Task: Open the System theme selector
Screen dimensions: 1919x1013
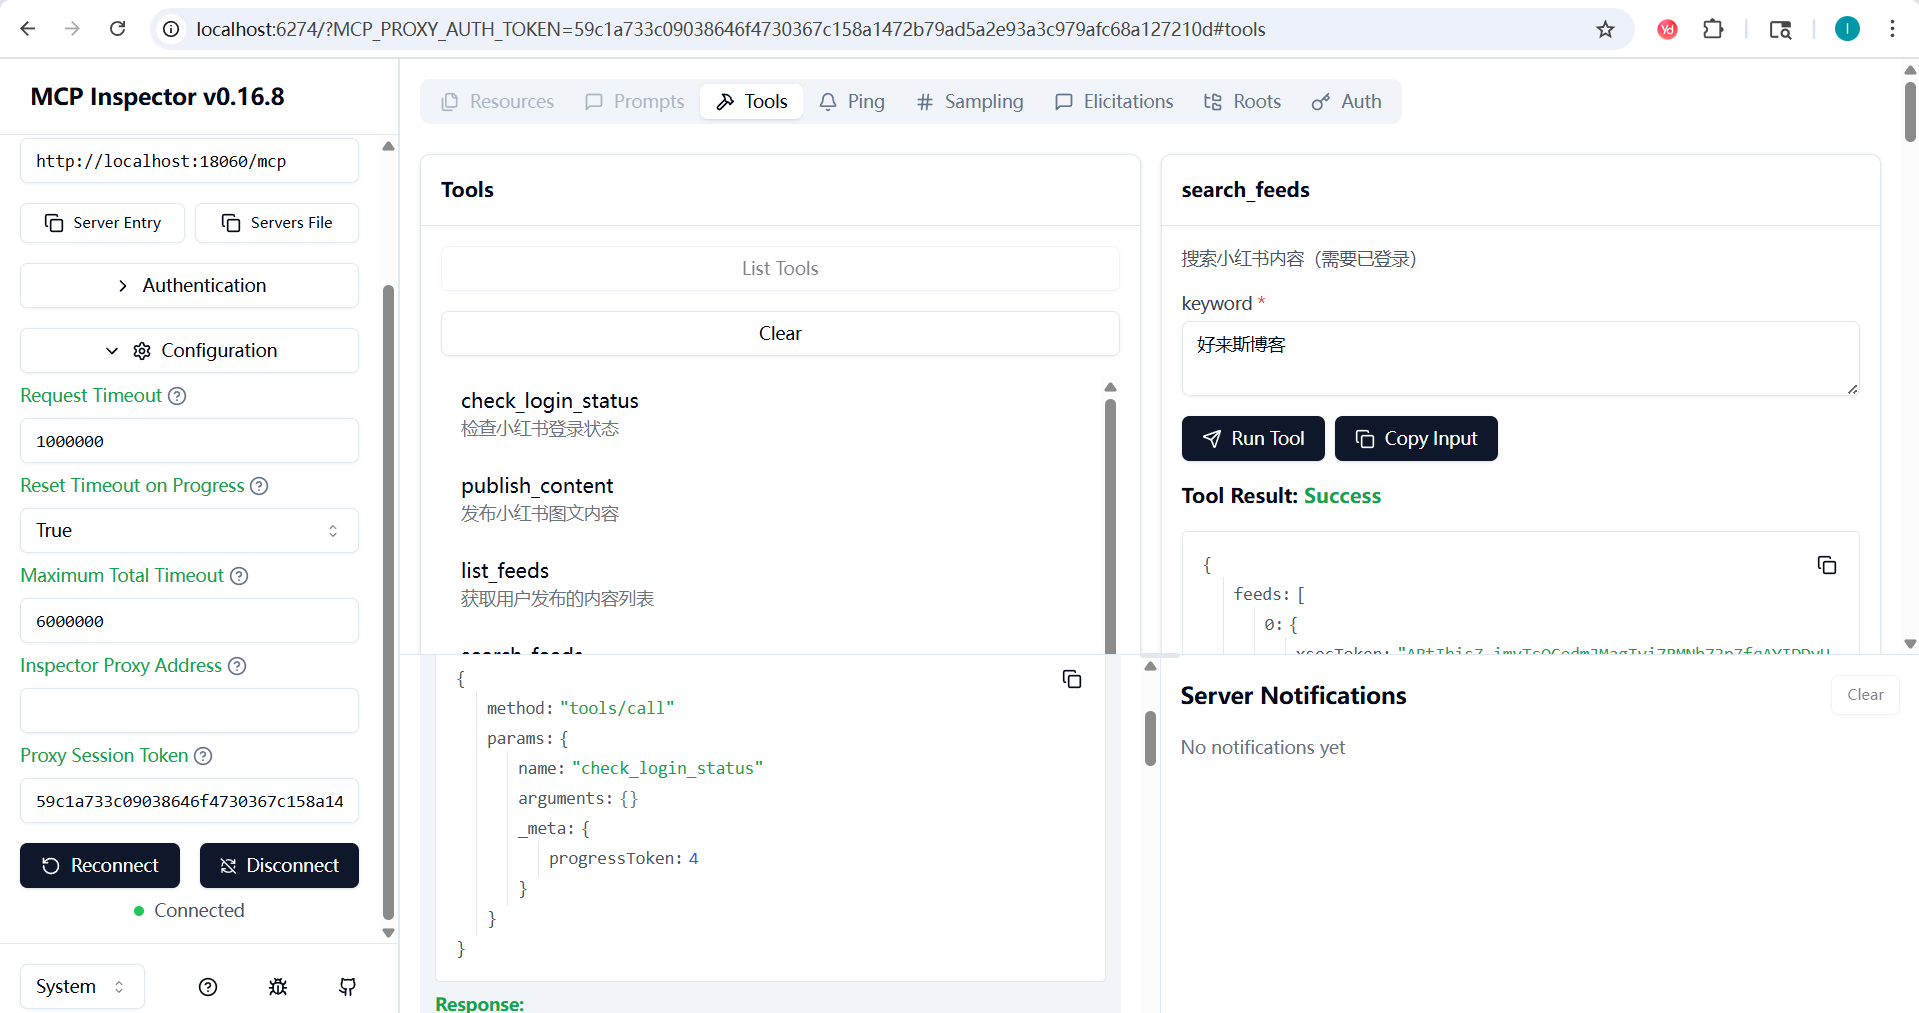Action: 81,987
